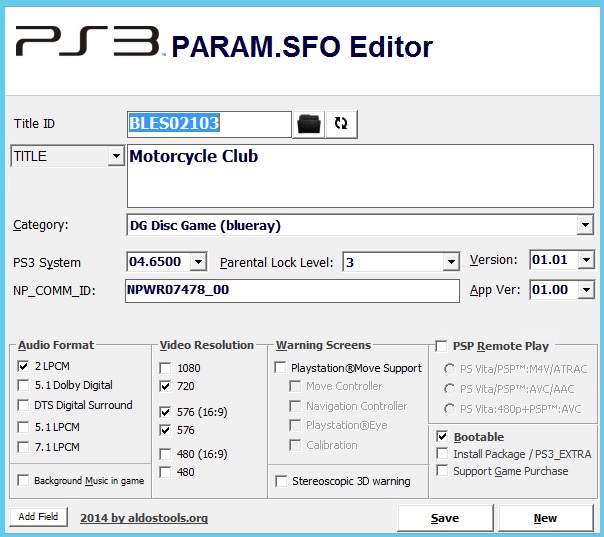Click the Save button

coord(445,518)
